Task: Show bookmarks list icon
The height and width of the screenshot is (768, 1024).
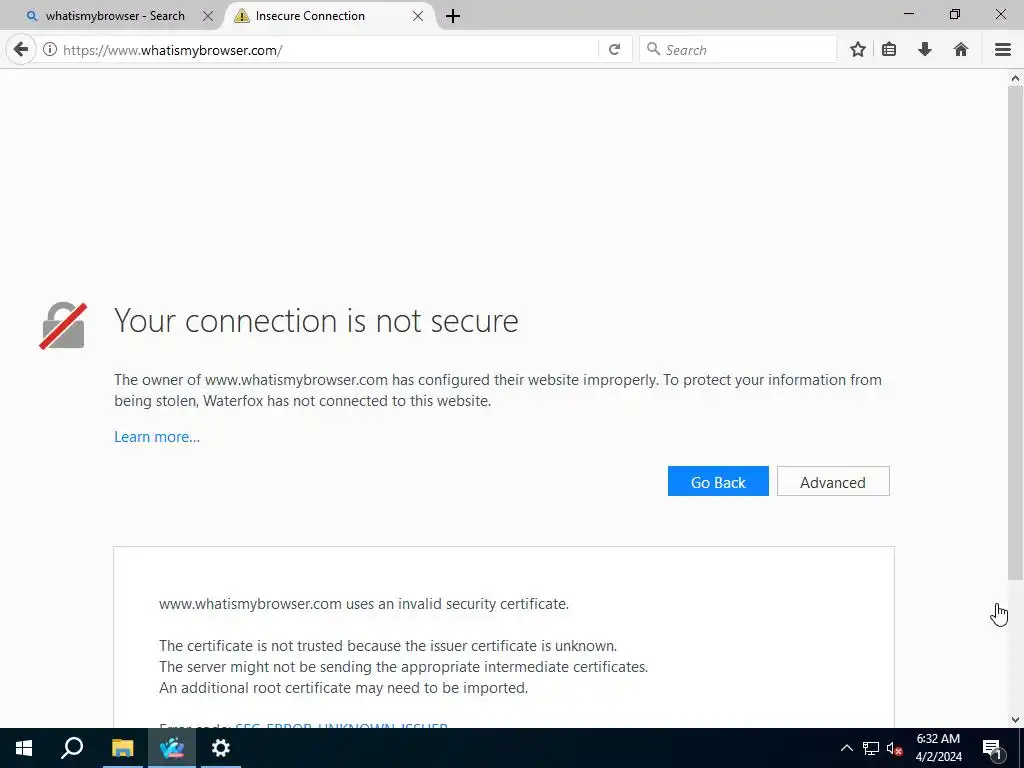Action: [889, 50]
